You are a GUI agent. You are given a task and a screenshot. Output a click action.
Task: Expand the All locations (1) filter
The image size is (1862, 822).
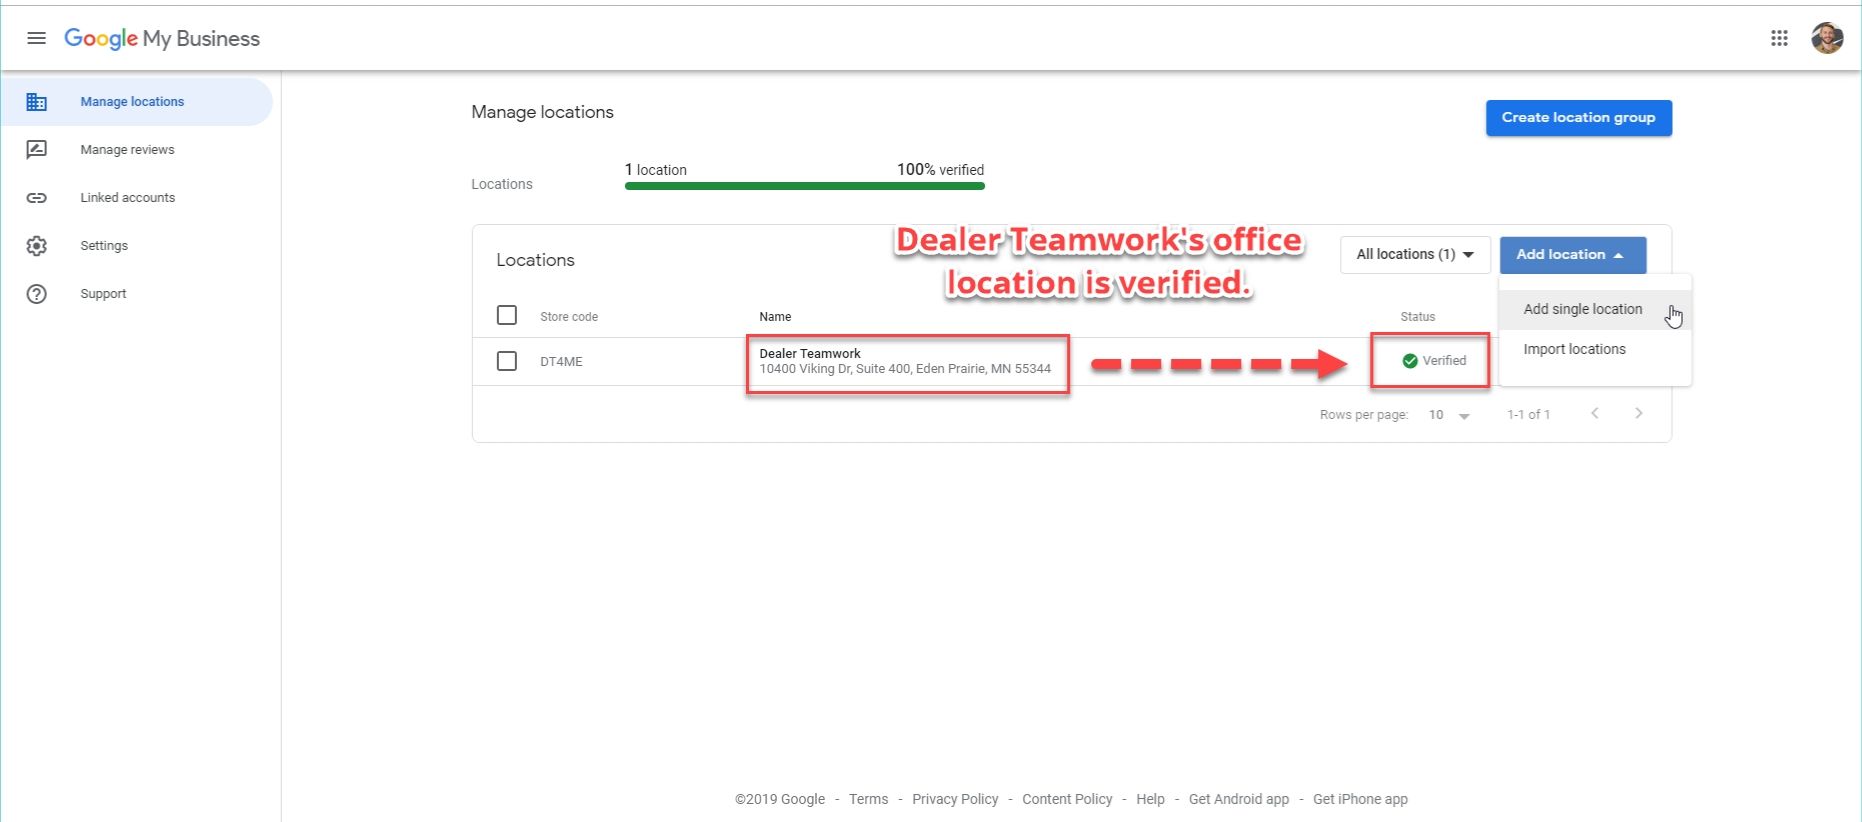[x=1414, y=255]
